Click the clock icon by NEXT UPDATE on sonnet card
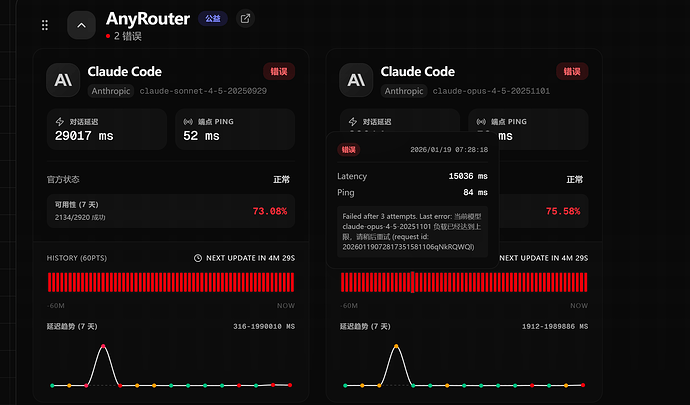The width and height of the screenshot is (690, 405). (x=198, y=258)
